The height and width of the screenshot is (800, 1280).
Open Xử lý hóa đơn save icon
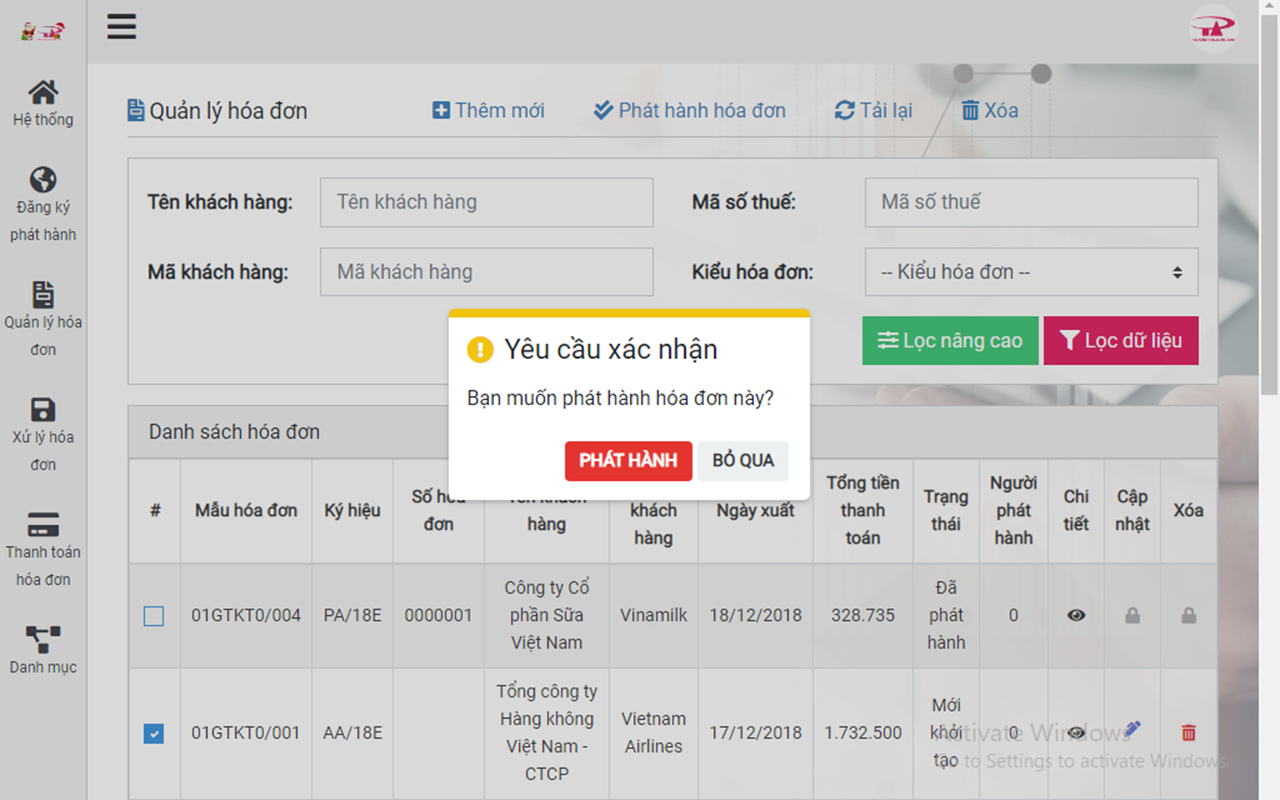click(x=43, y=410)
